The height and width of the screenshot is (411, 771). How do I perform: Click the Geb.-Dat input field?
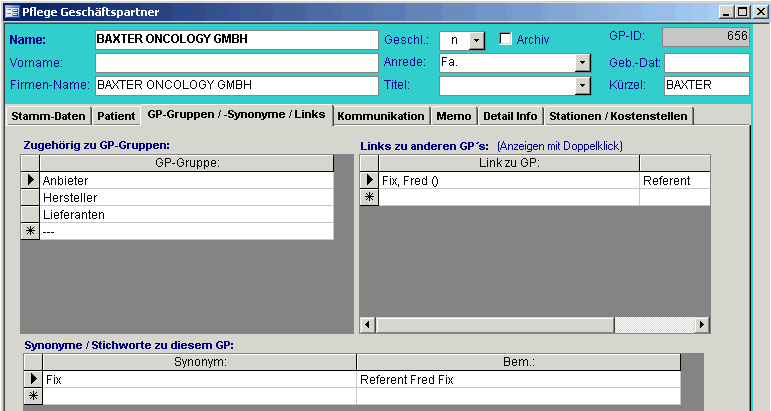[x=707, y=63]
